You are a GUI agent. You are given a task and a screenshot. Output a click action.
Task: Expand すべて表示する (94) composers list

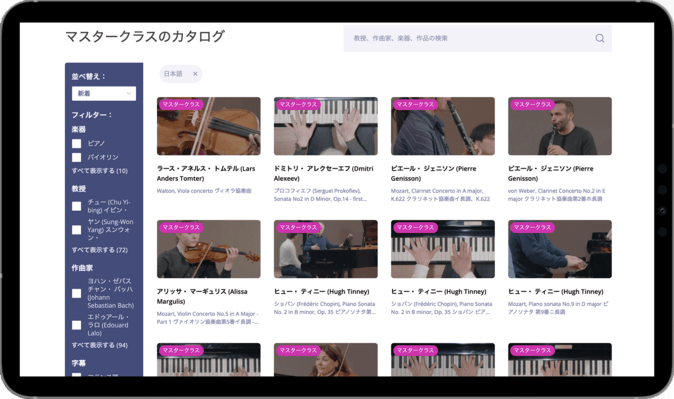(100, 345)
